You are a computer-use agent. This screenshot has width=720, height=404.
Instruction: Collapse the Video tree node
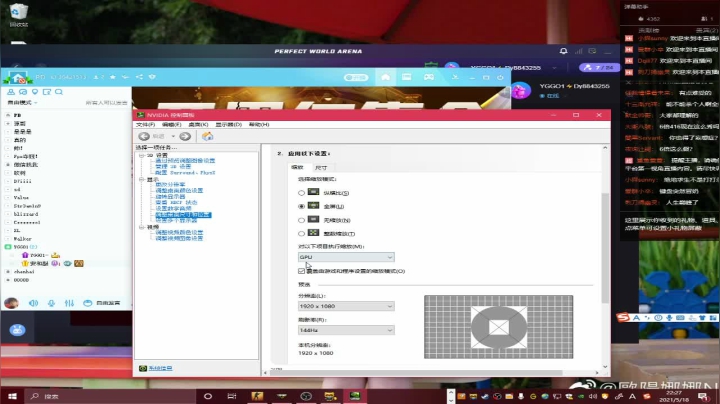click(x=142, y=227)
